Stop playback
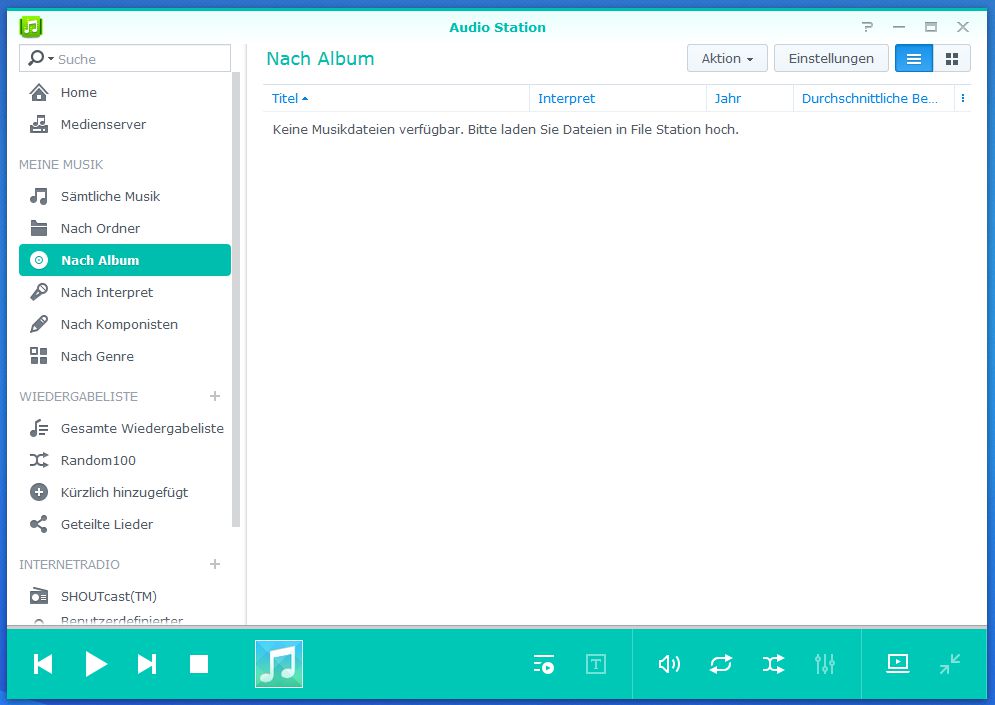This screenshot has width=995, height=705. pos(199,664)
